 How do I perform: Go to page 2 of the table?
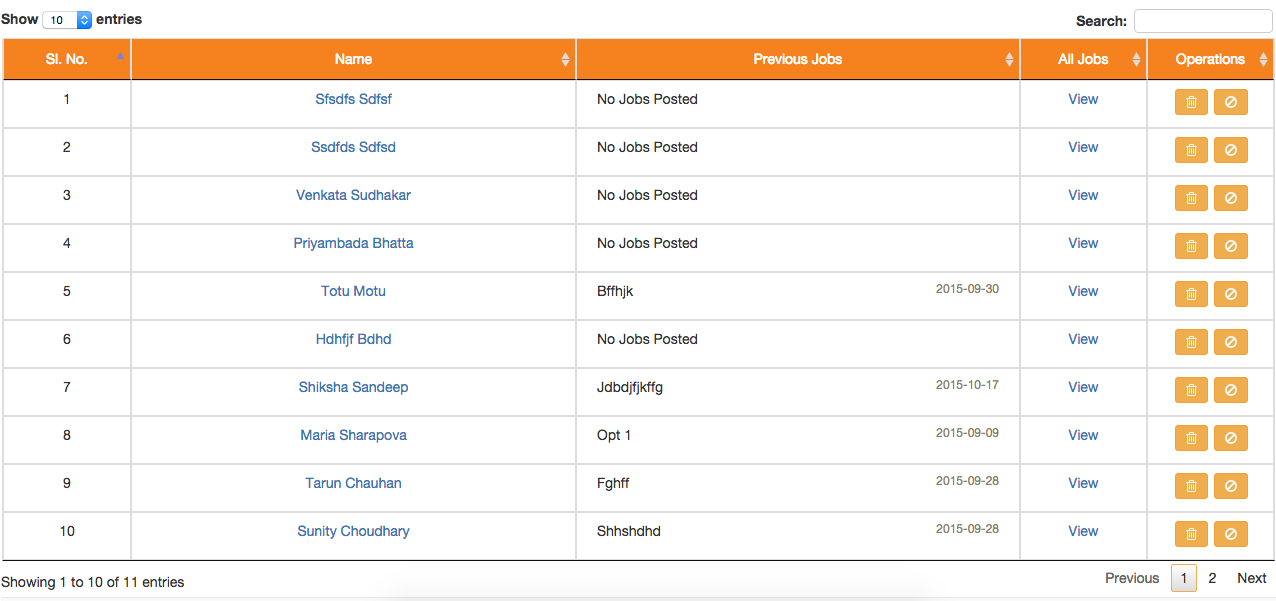pos(1212,578)
